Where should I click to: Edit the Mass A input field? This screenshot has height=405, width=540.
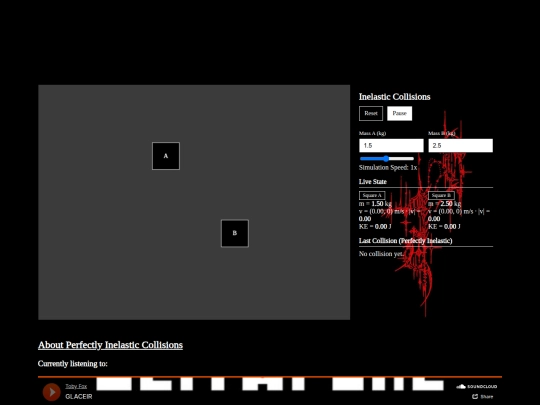pyautogui.click(x=391, y=145)
